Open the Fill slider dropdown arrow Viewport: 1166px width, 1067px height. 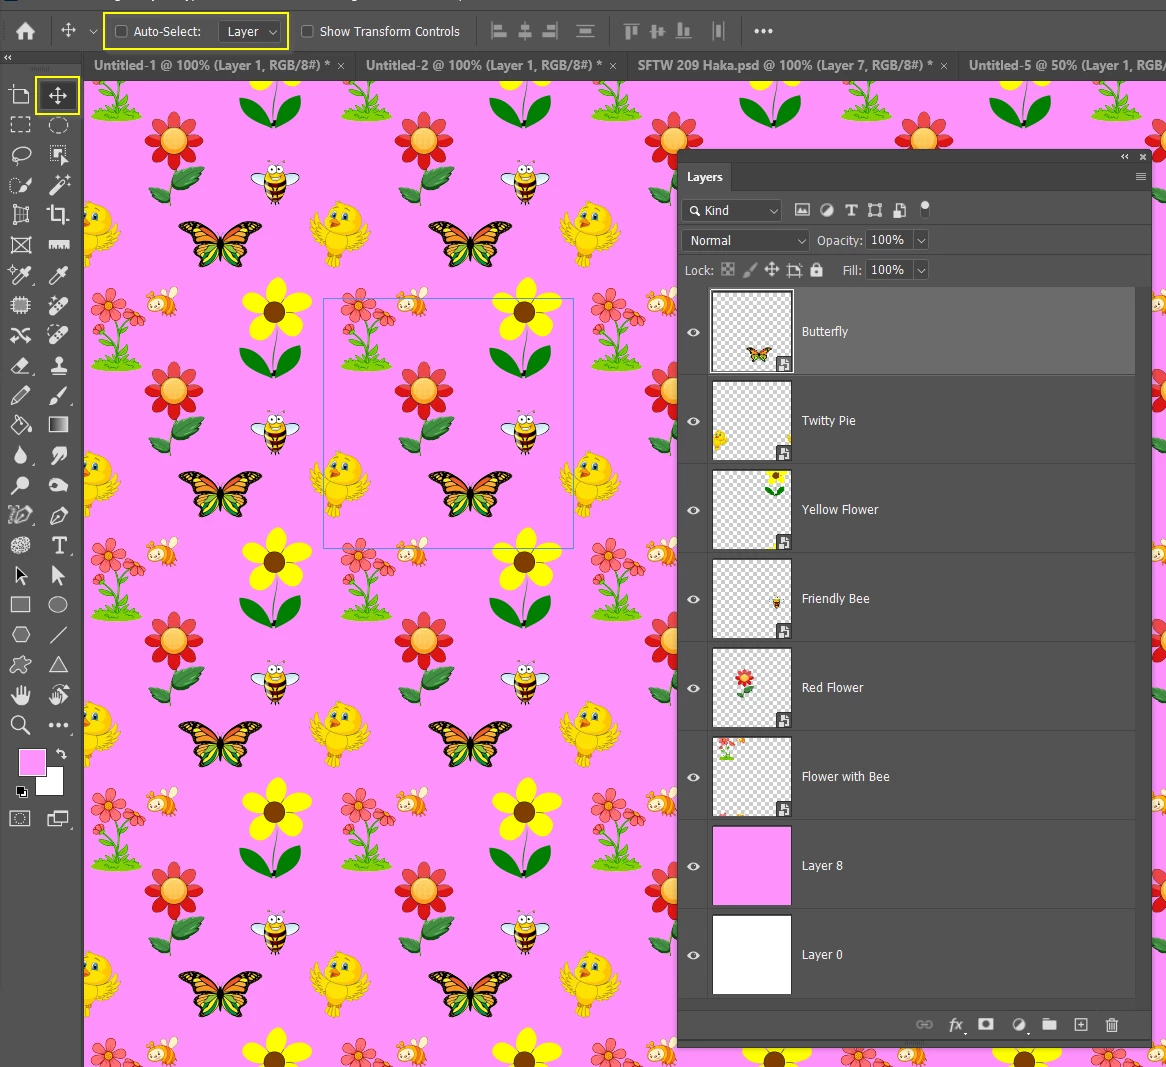click(921, 270)
